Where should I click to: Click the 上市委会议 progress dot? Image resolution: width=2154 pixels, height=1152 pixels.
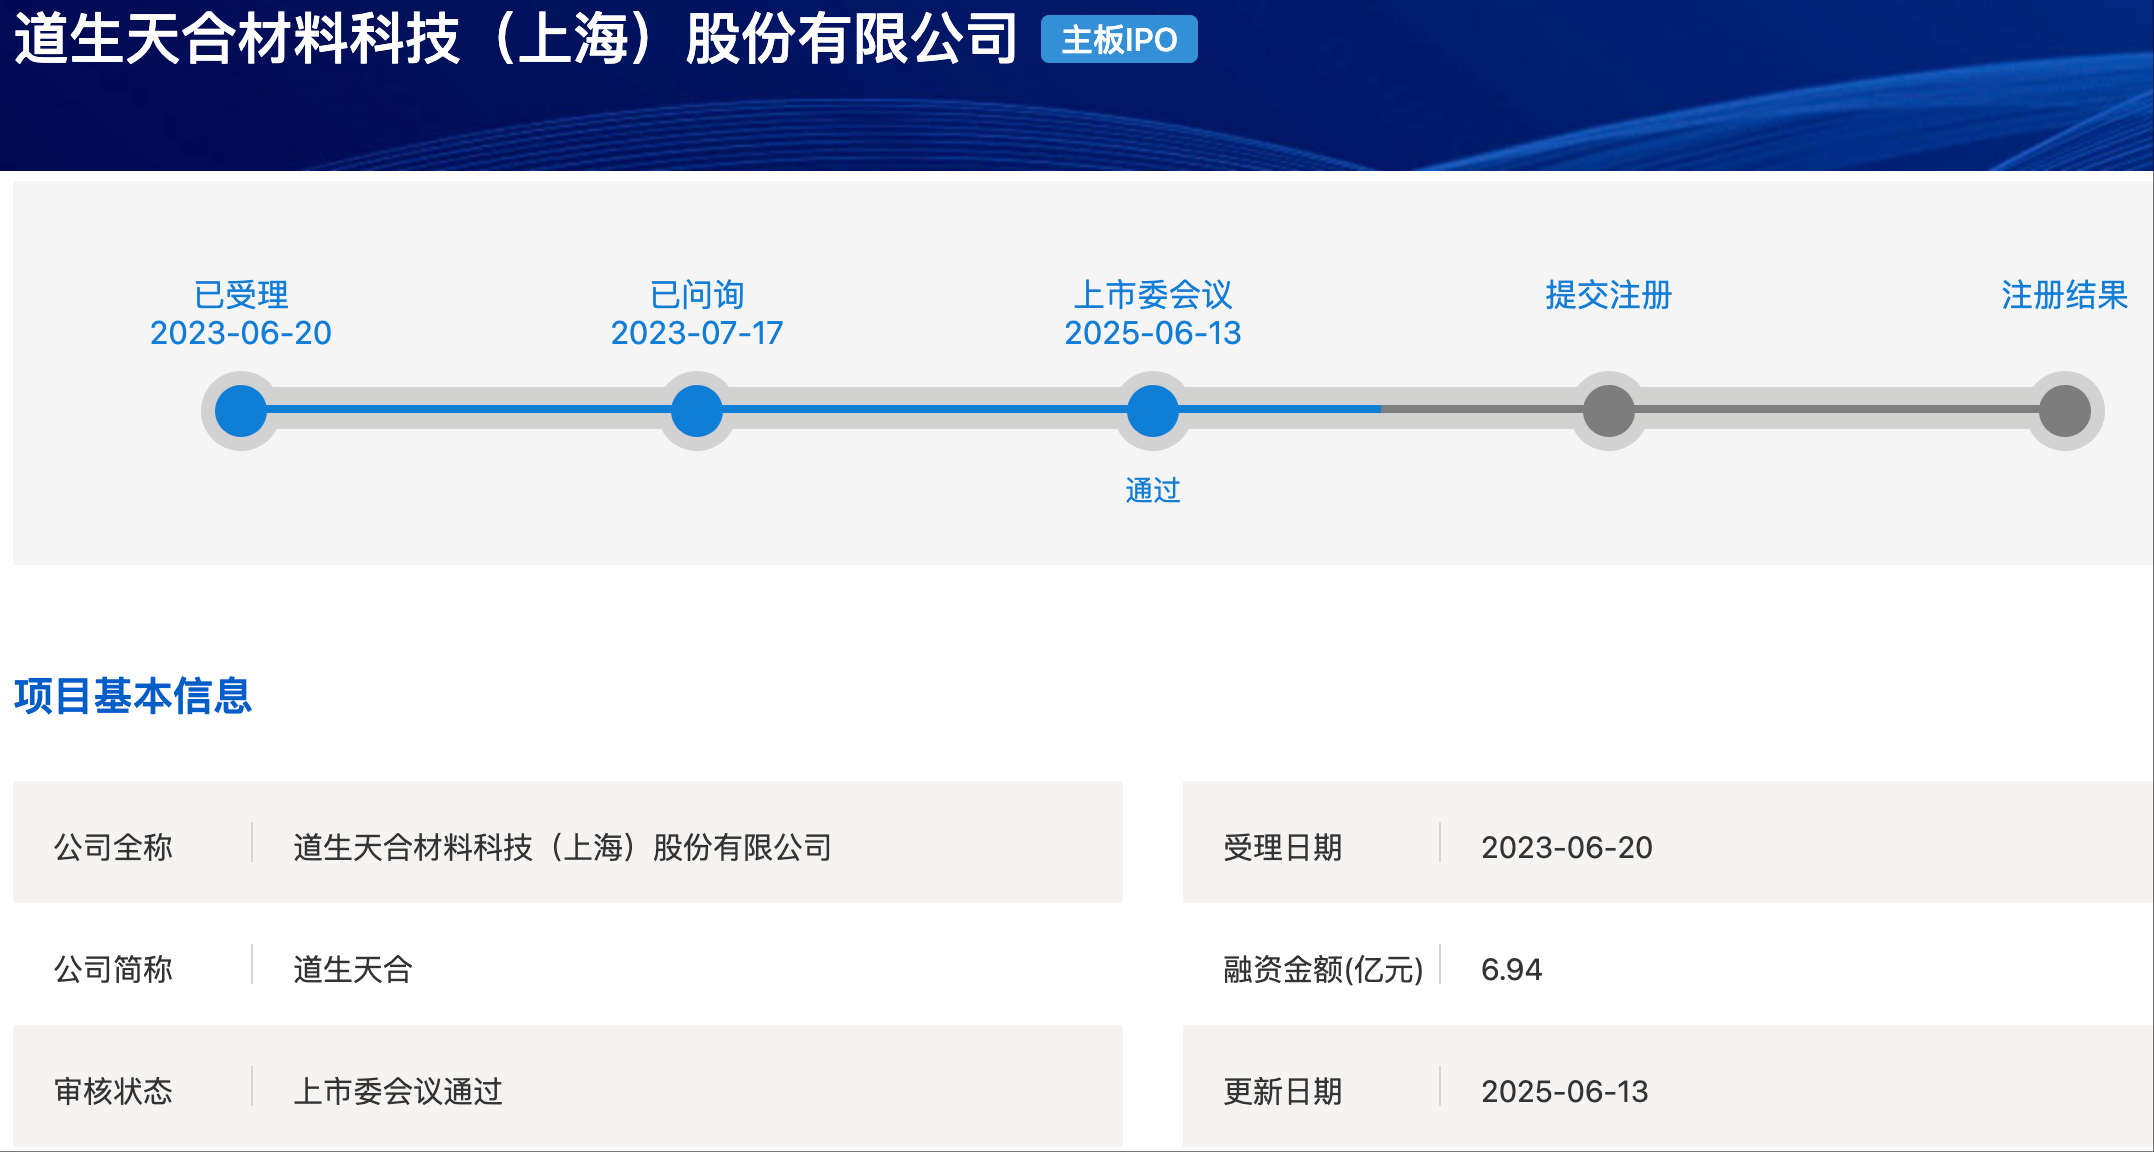(x=1152, y=410)
